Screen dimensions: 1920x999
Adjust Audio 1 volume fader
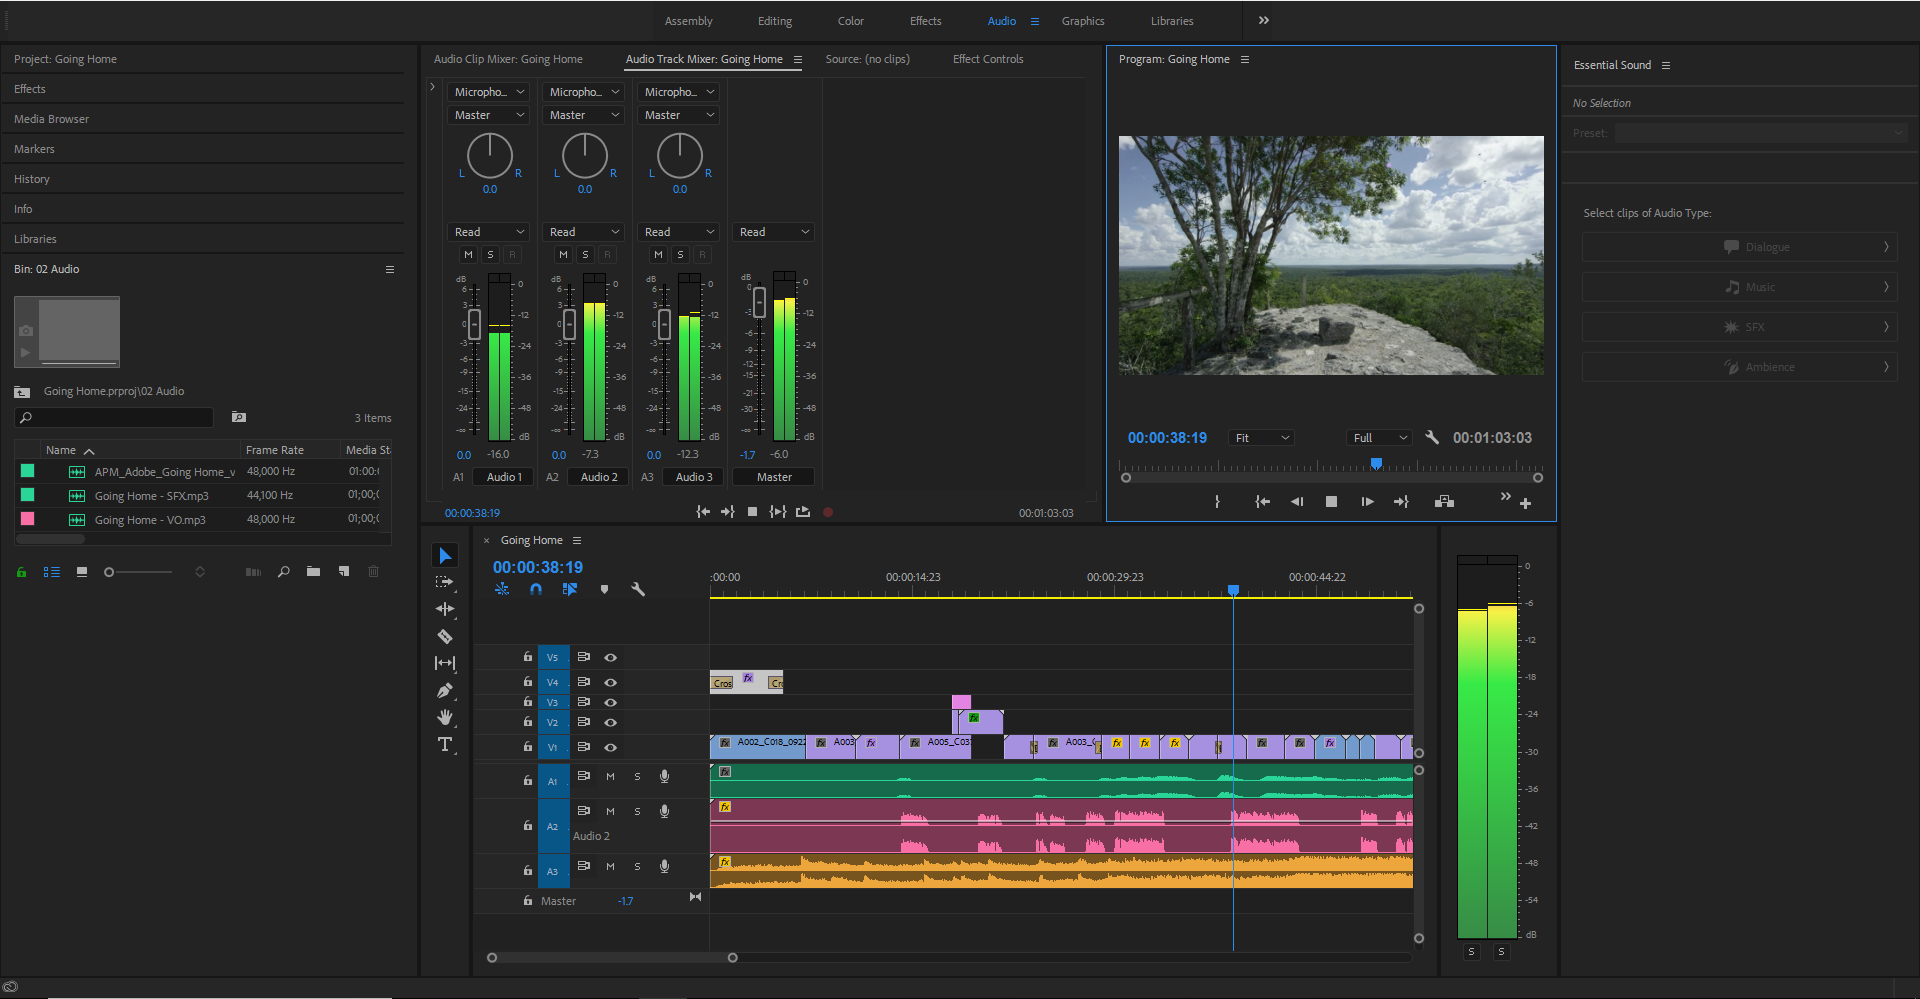(x=474, y=324)
